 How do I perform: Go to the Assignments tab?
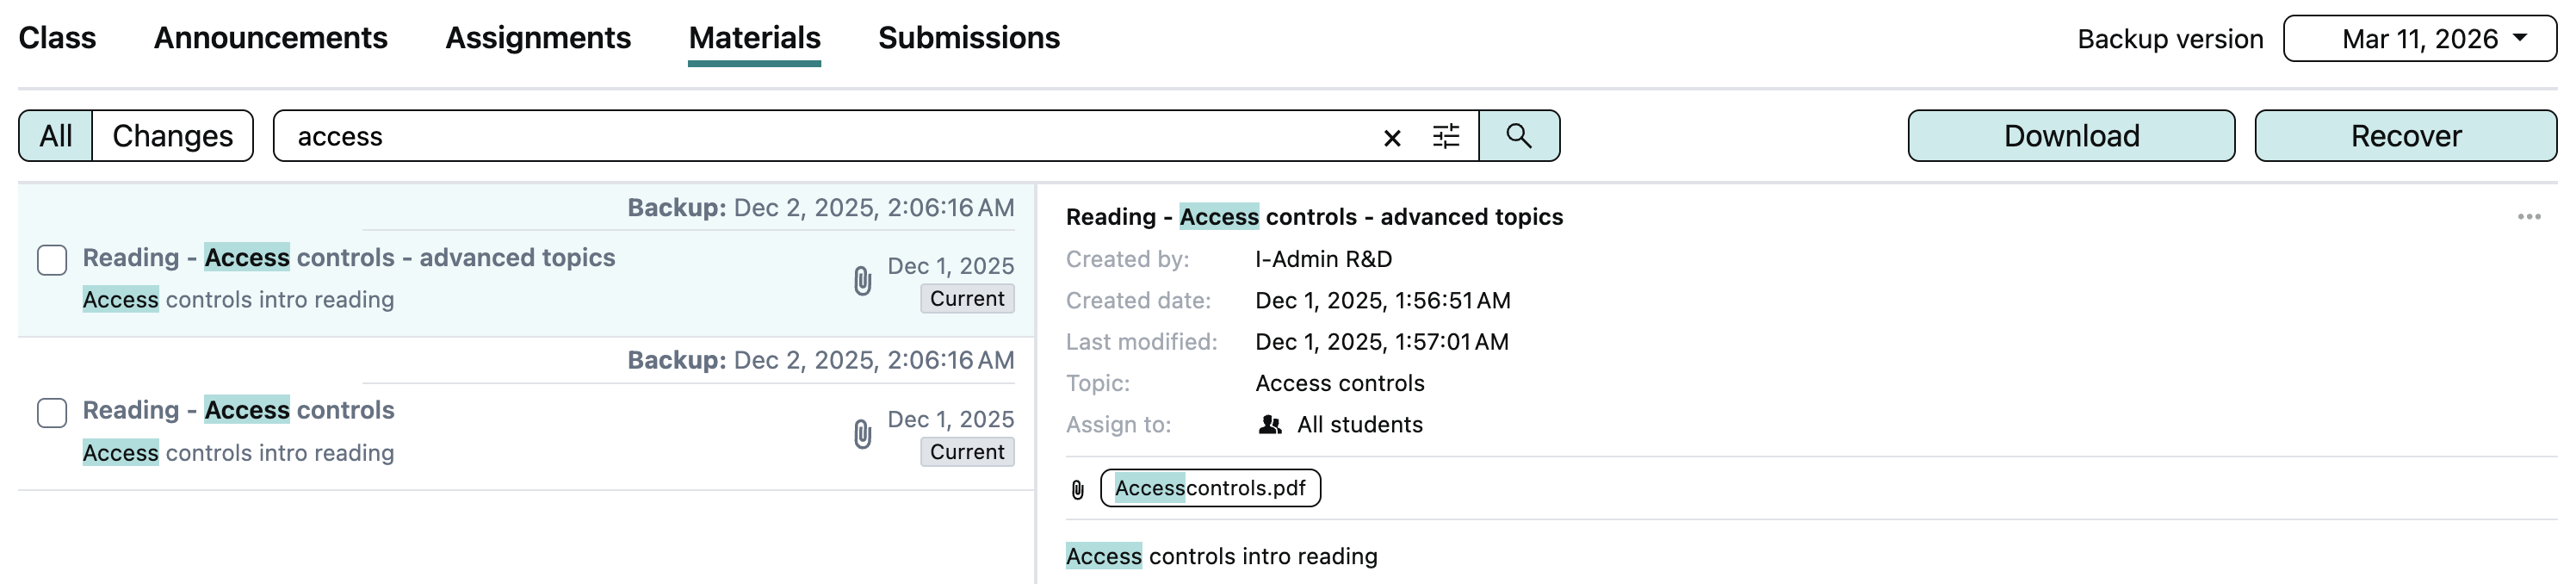coord(538,38)
